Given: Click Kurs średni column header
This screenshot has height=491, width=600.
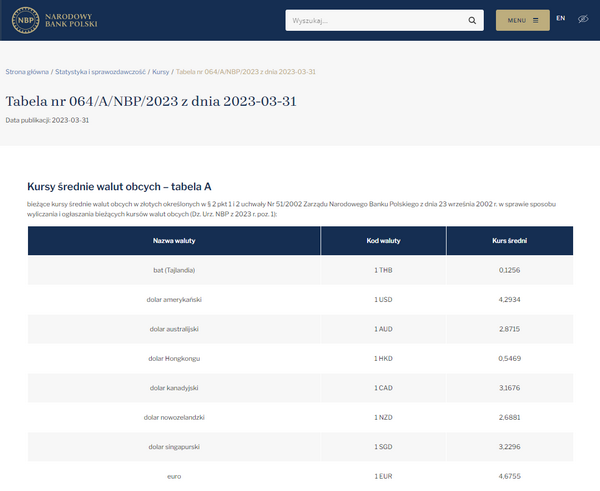Looking at the screenshot, I should pyautogui.click(x=510, y=241).
